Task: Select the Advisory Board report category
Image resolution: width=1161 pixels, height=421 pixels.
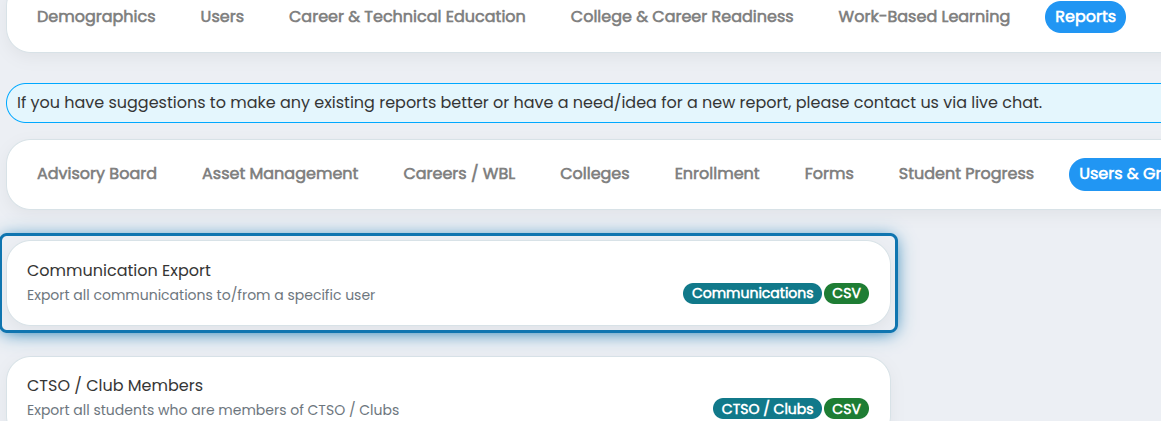Action: click(x=97, y=174)
